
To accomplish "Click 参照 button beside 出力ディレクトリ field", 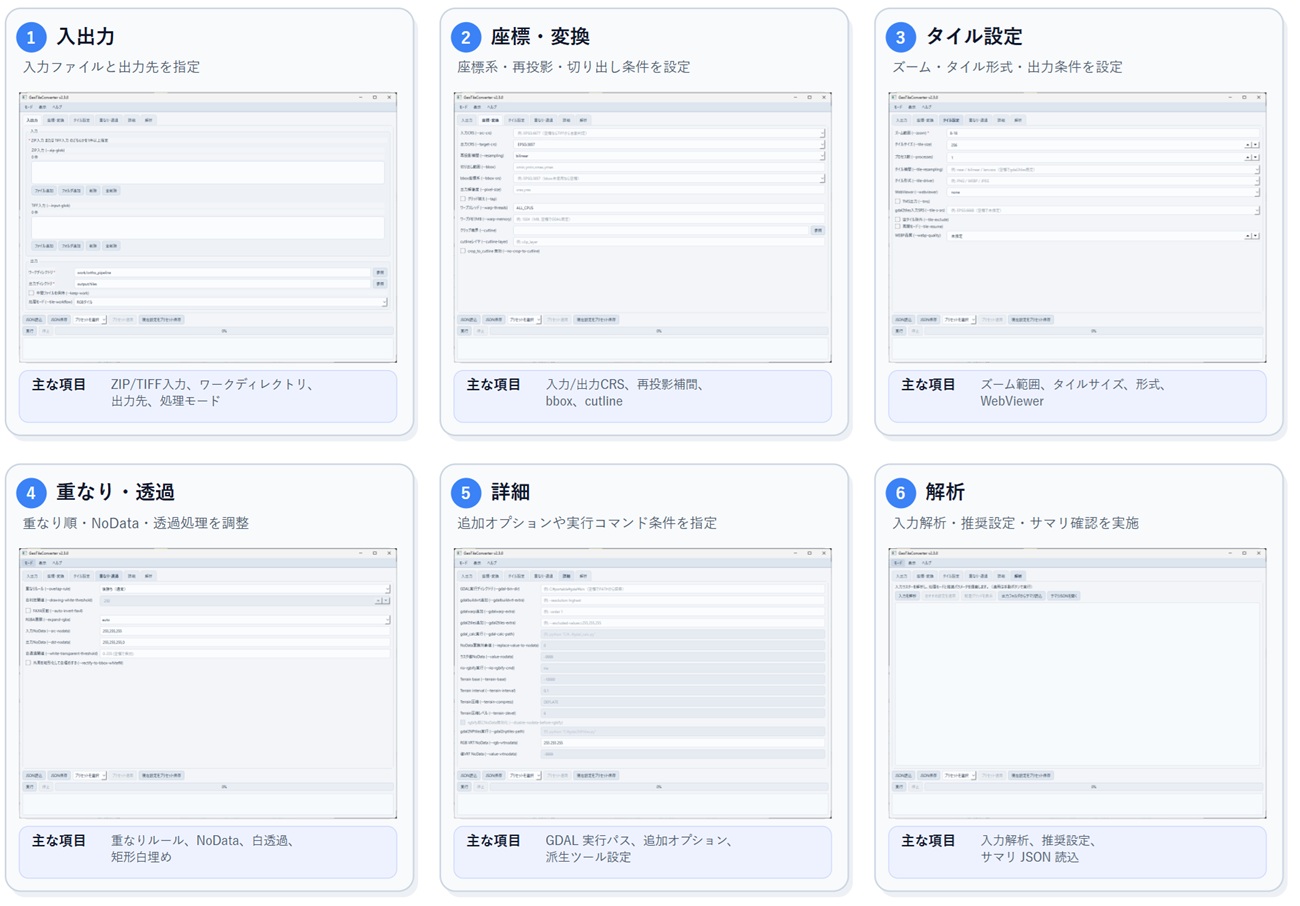I will [x=380, y=284].
